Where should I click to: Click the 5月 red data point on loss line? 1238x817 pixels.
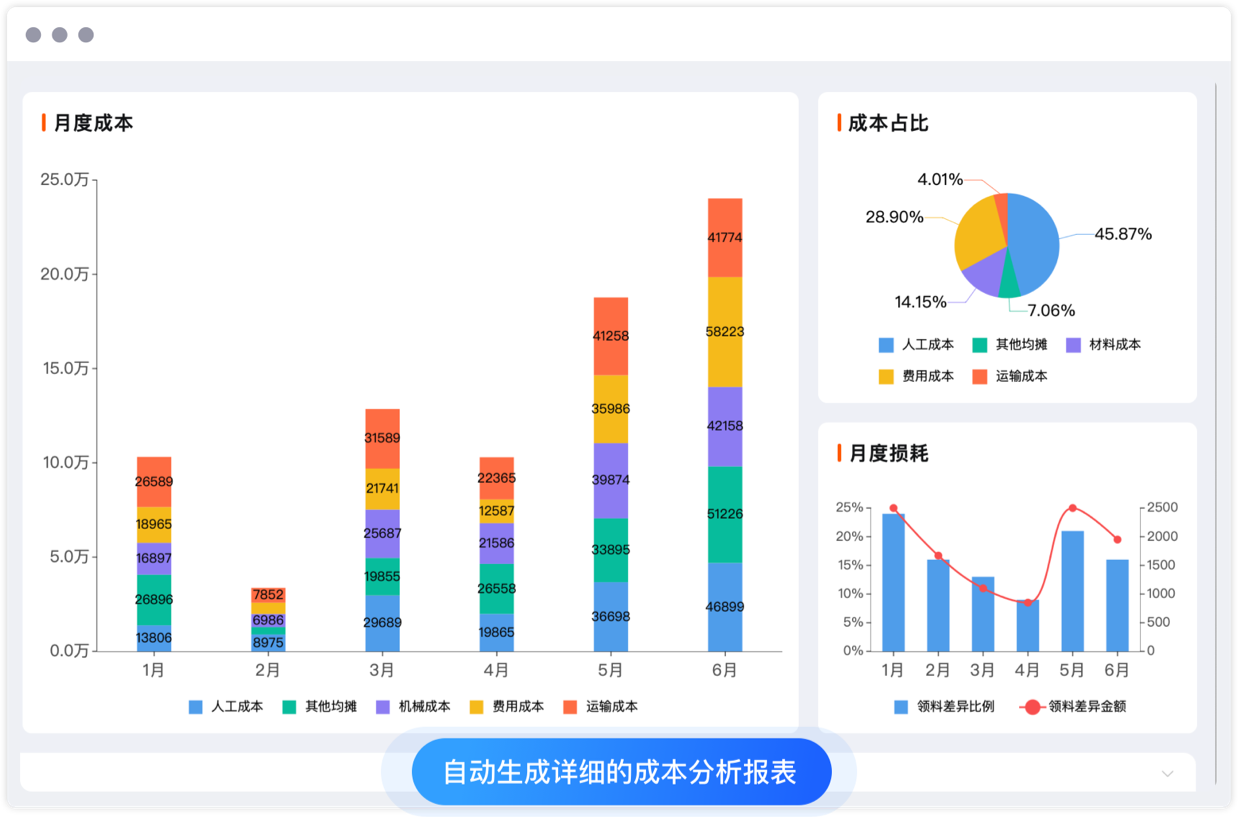[1073, 508]
